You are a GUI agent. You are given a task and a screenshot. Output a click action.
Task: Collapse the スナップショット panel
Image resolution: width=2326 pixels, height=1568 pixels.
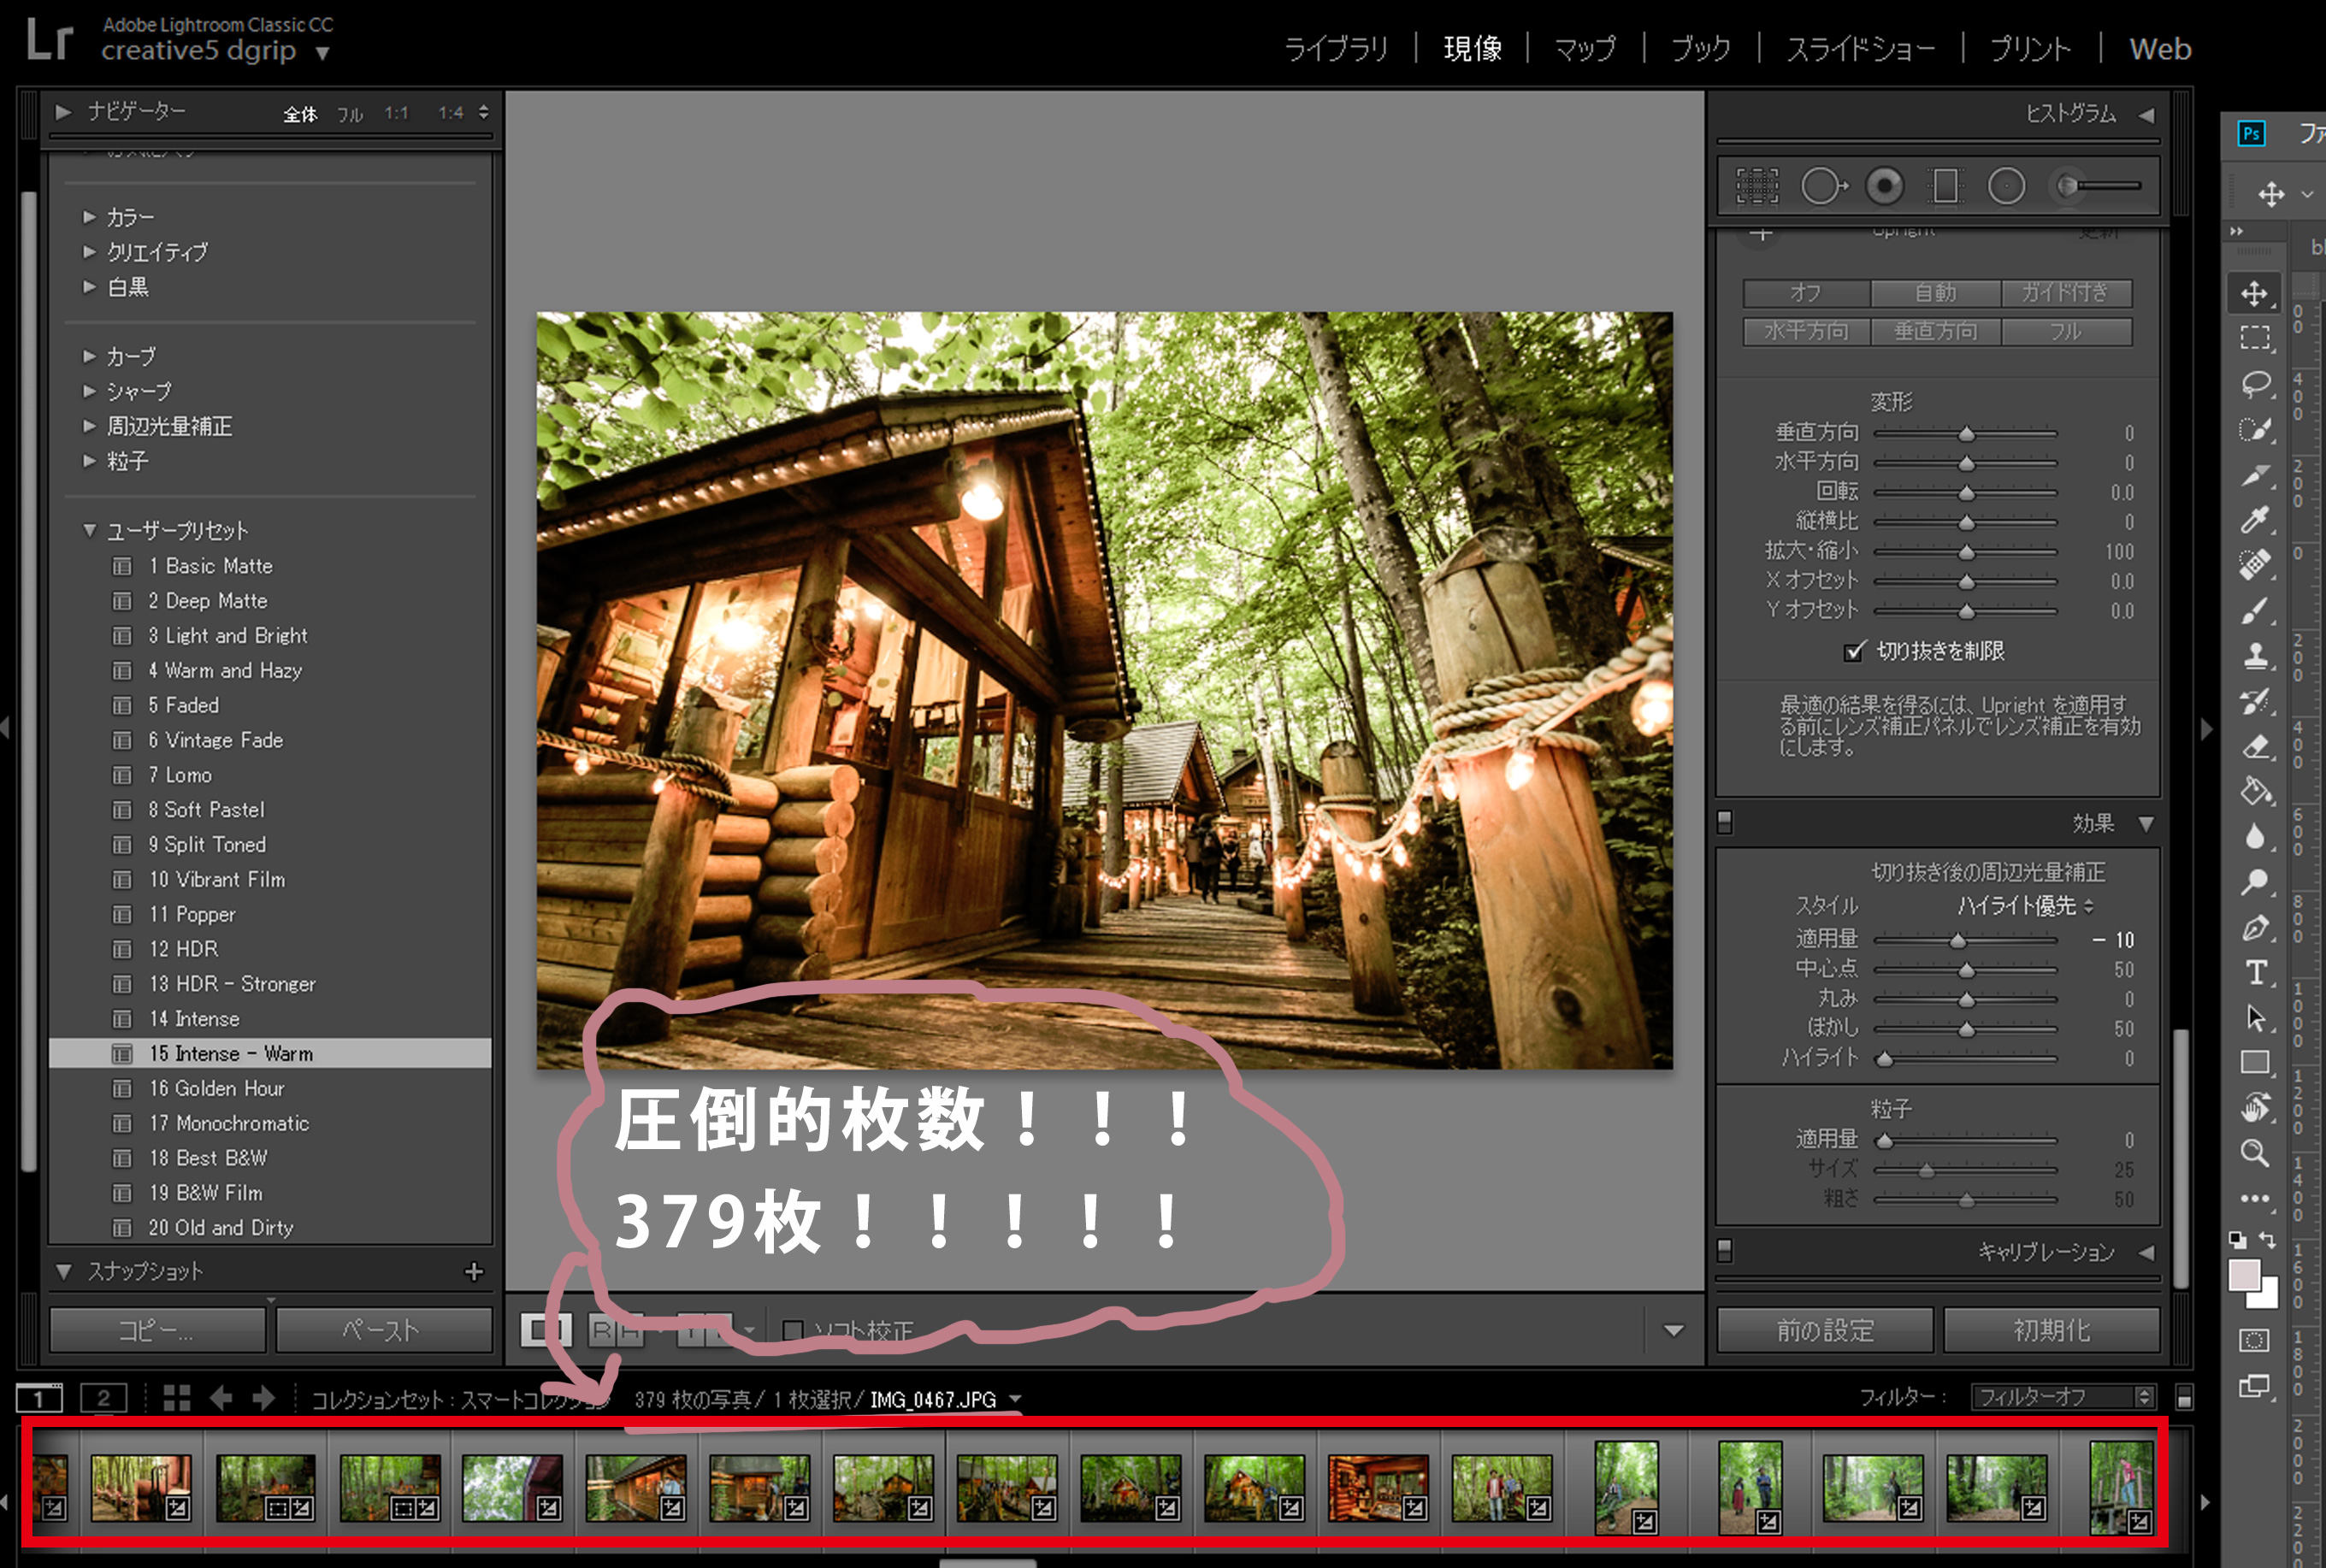[64, 1272]
